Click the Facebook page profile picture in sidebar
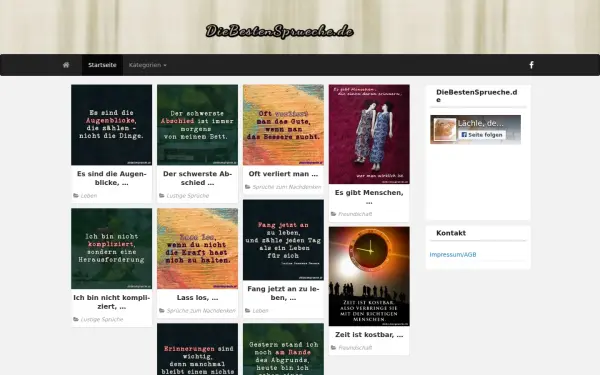 coord(444,130)
